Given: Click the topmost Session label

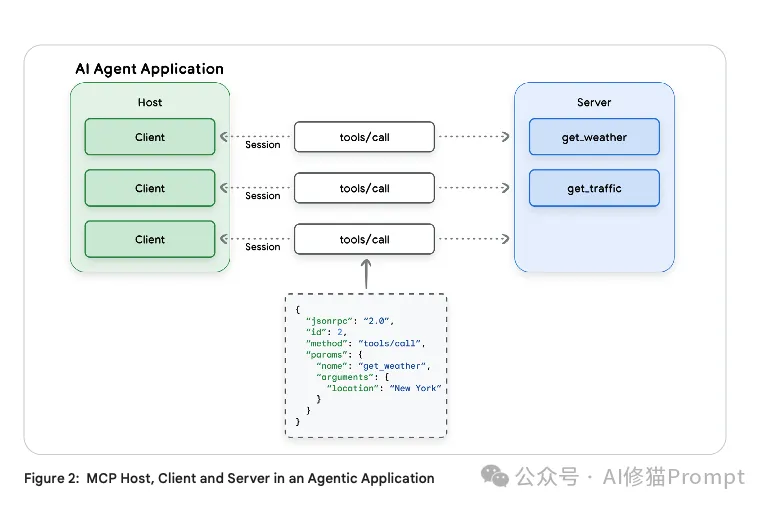Looking at the screenshot, I should point(263,145).
